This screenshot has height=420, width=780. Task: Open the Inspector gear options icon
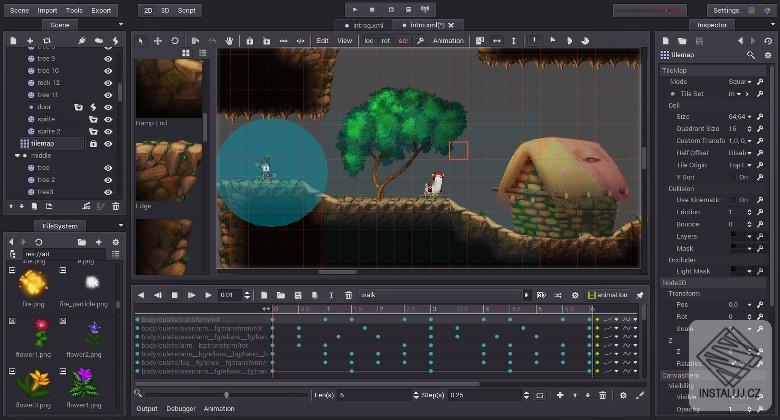pyautogui.click(x=768, y=55)
